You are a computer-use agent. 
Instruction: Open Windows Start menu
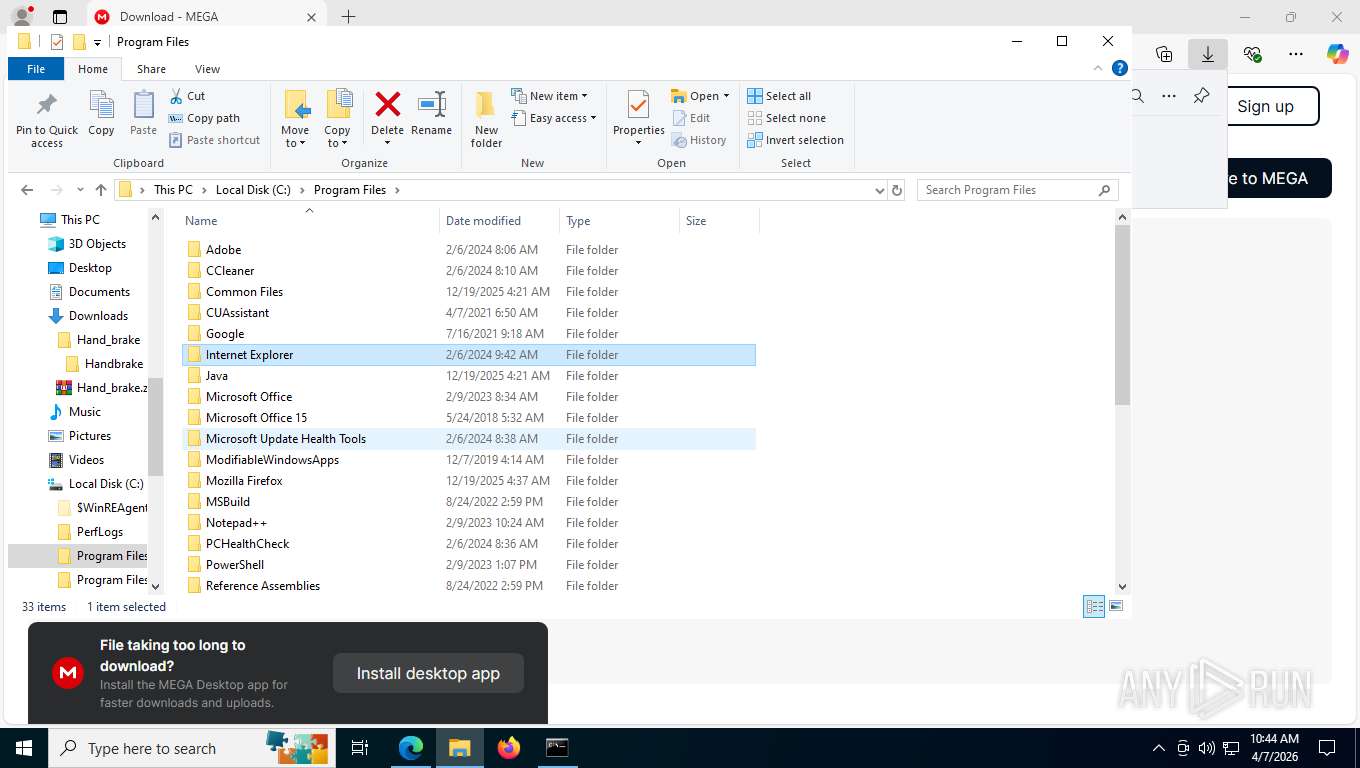tap(23, 747)
